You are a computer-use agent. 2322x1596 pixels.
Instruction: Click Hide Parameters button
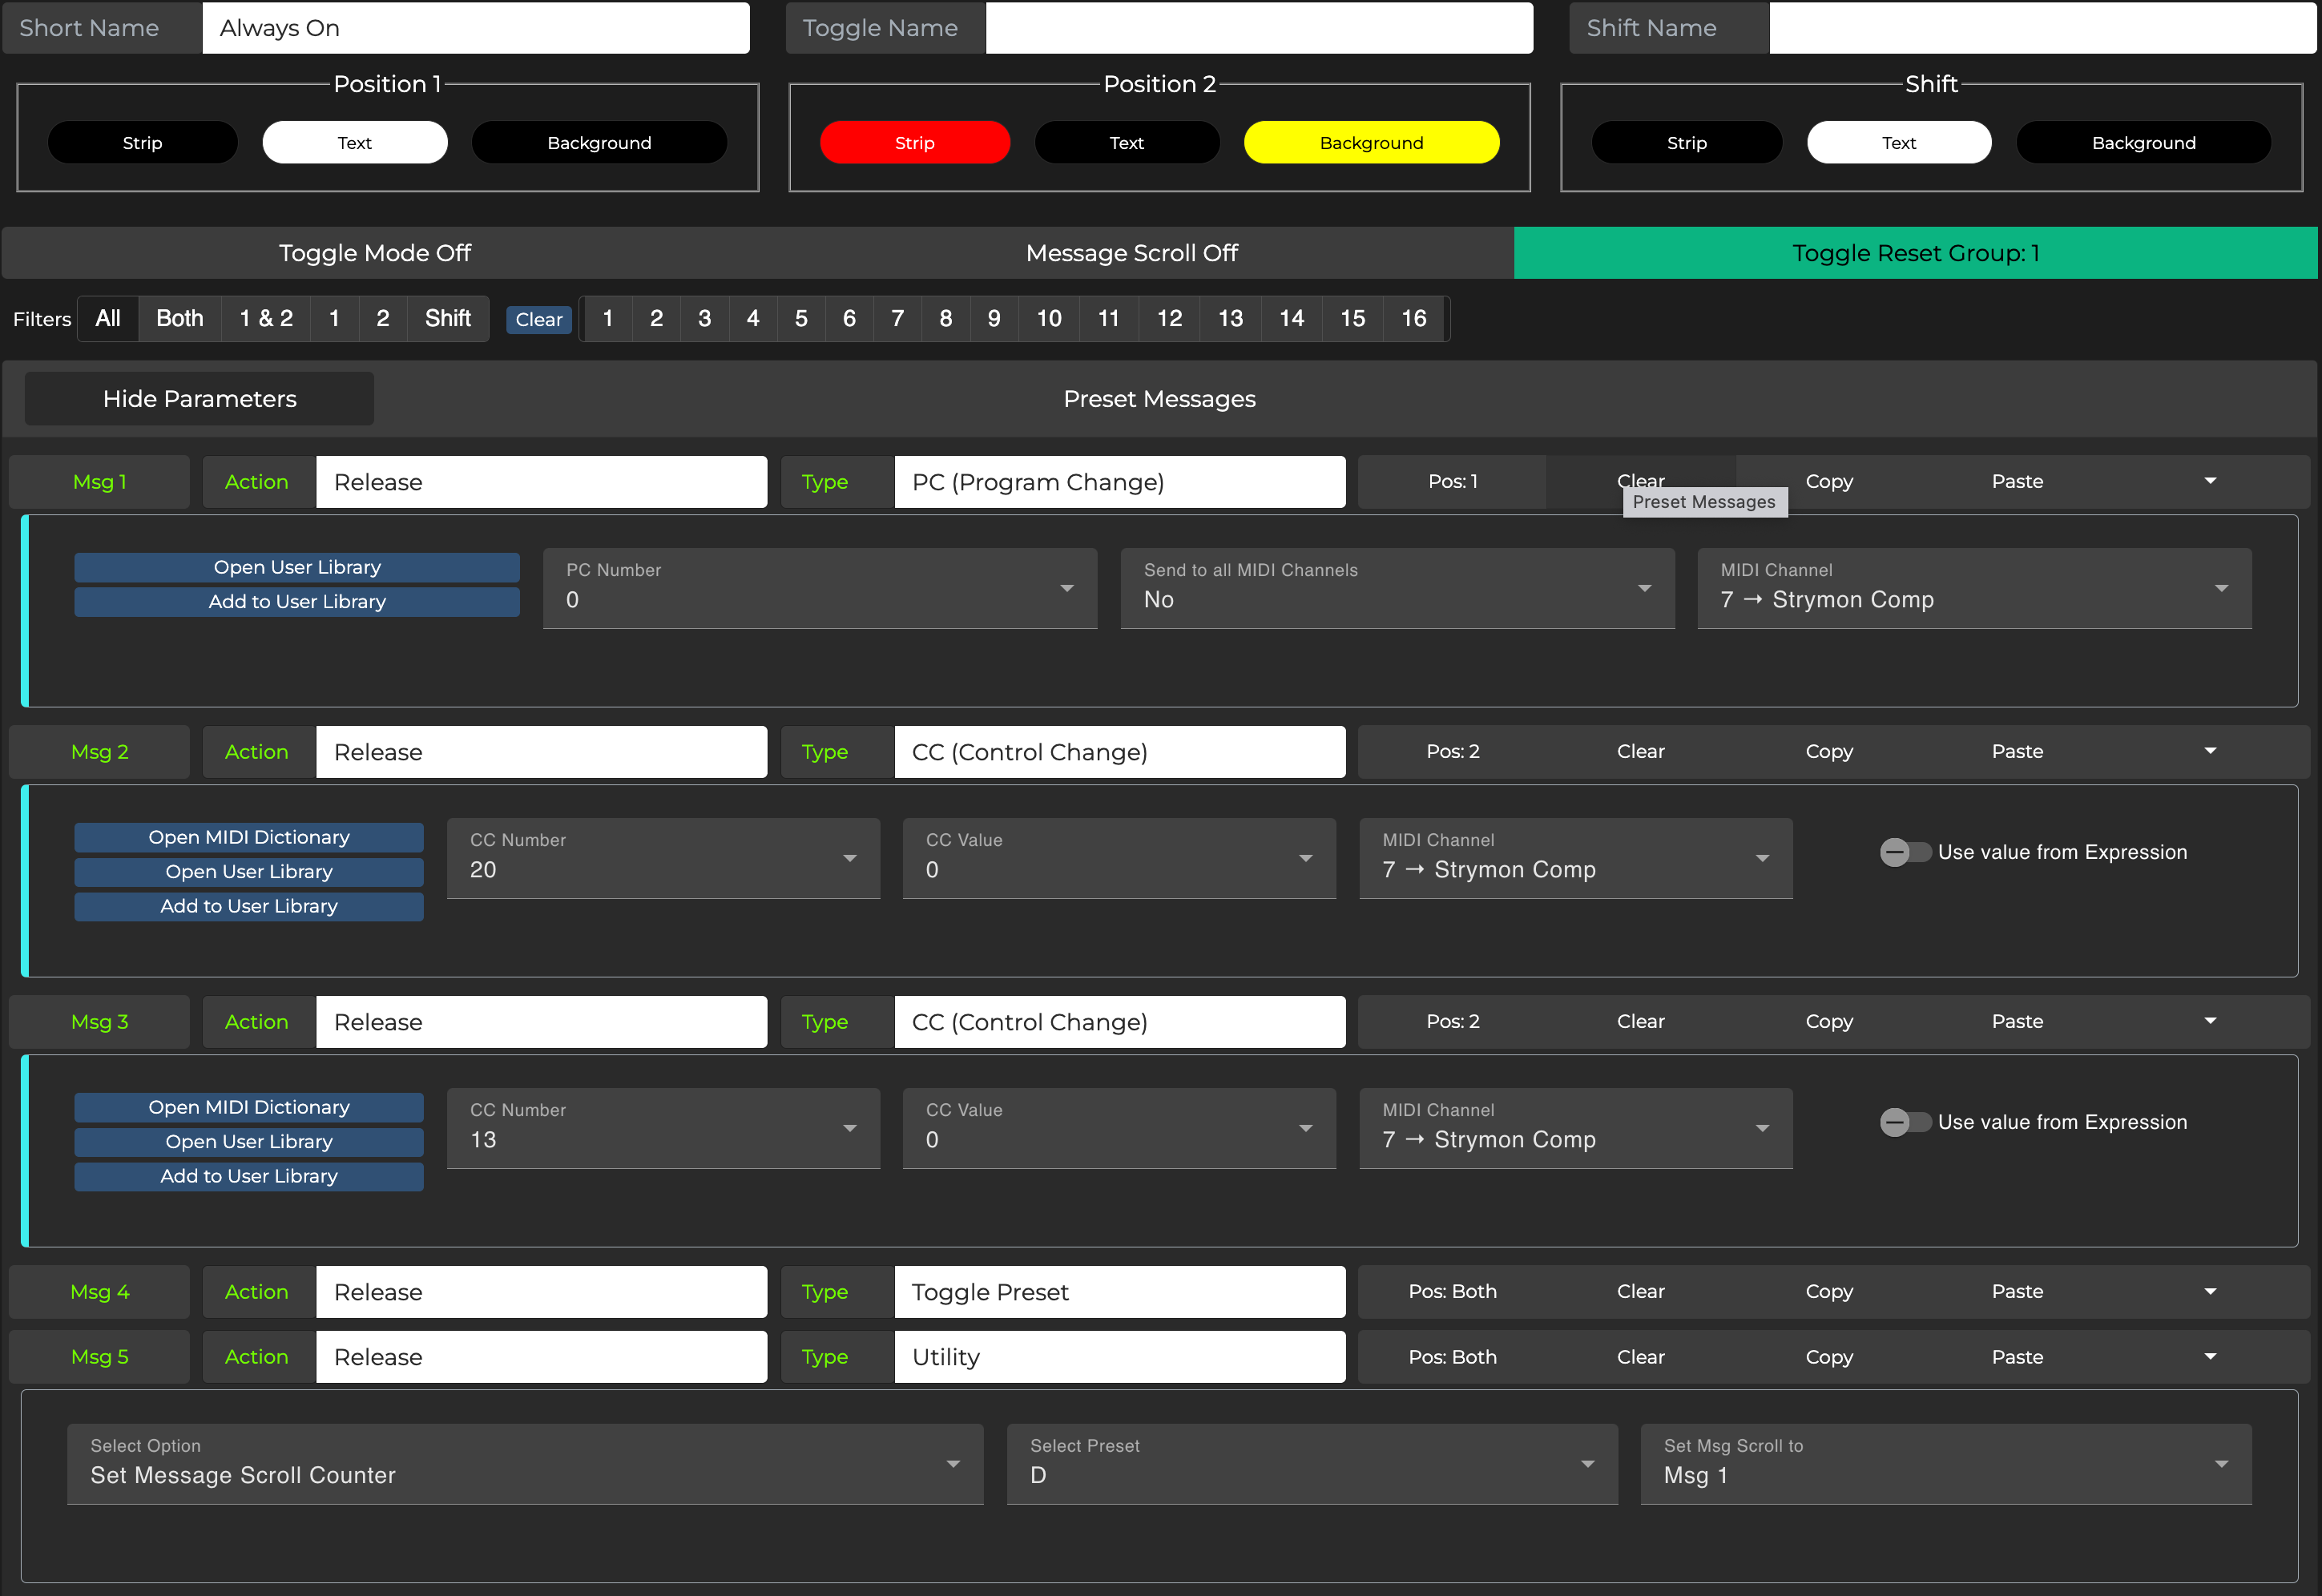199,399
